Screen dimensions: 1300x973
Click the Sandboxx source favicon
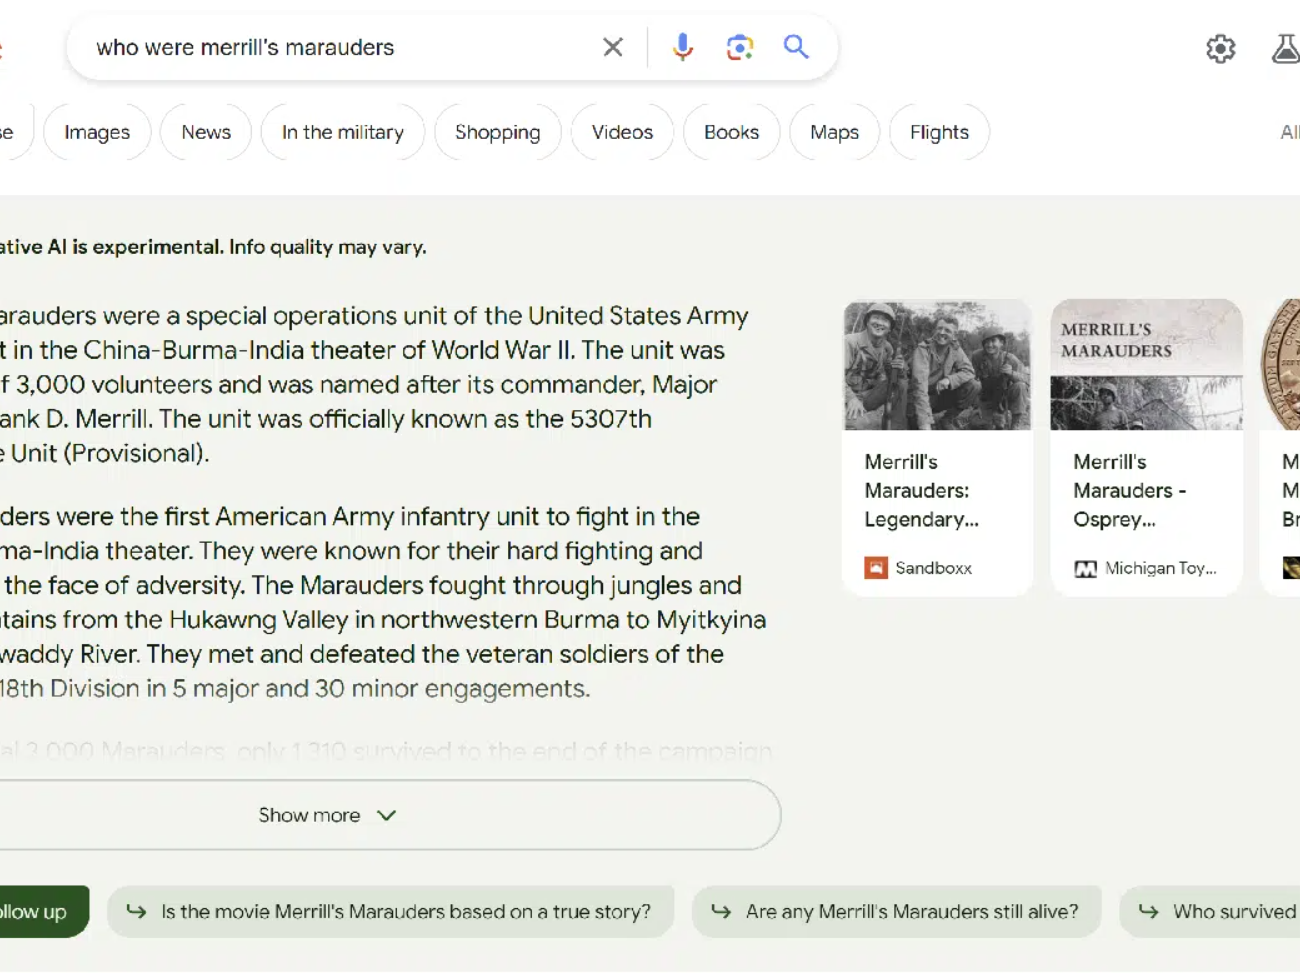tap(876, 567)
